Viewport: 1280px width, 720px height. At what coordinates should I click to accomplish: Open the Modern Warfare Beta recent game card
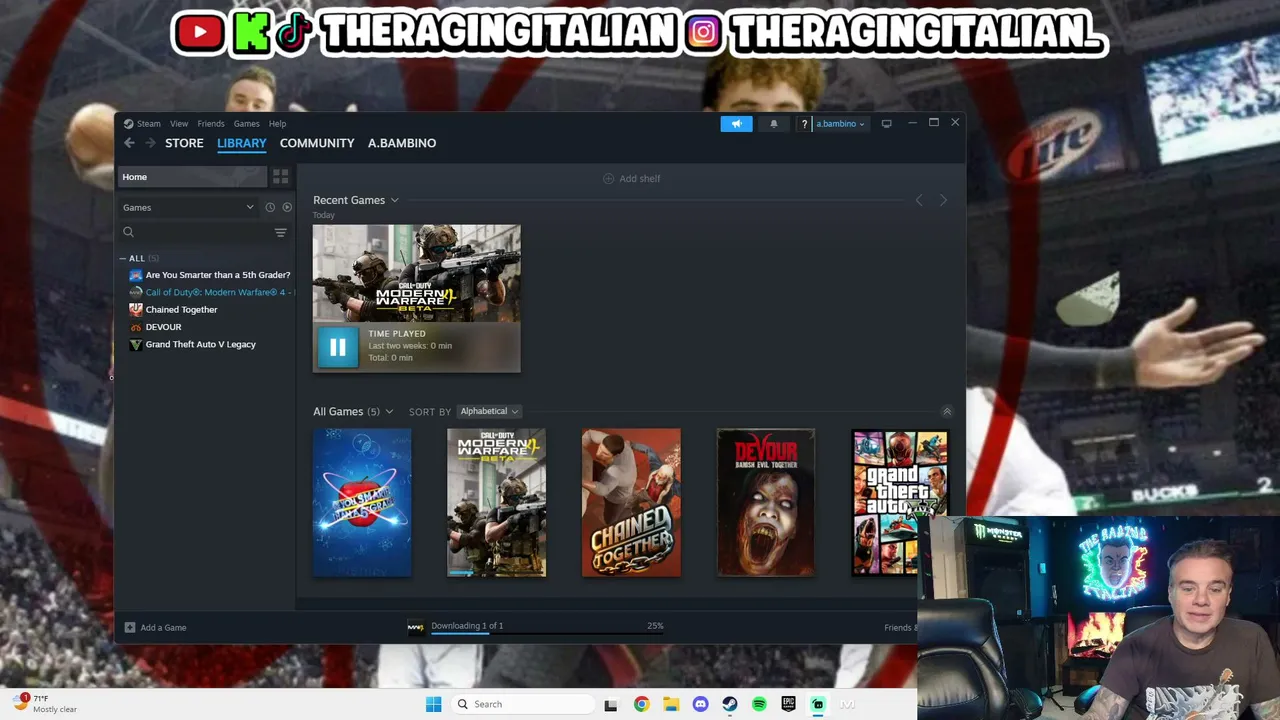(416, 273)
